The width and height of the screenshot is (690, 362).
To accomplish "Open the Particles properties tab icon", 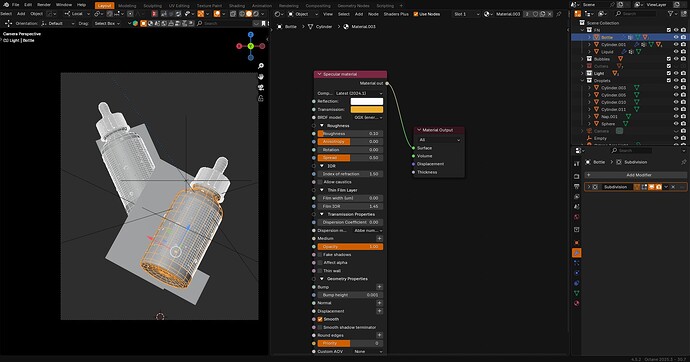I will tap(577, 263).
